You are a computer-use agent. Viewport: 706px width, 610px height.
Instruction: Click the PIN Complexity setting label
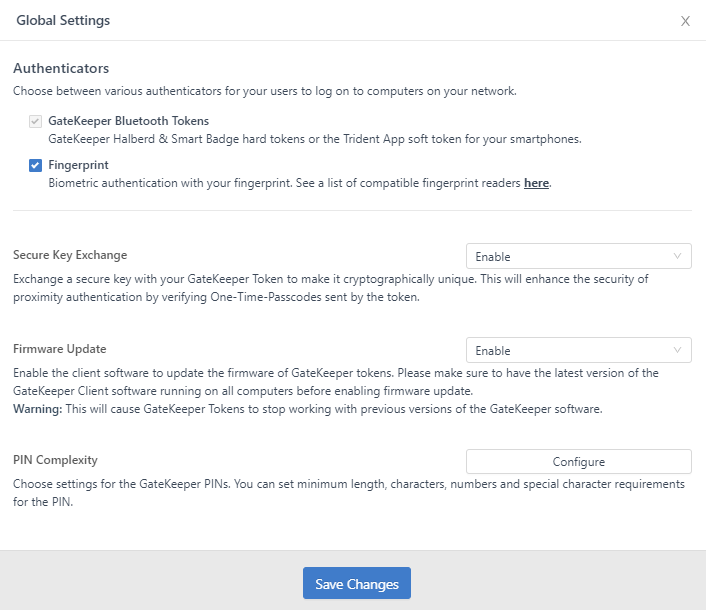click(x=55, y=460)
